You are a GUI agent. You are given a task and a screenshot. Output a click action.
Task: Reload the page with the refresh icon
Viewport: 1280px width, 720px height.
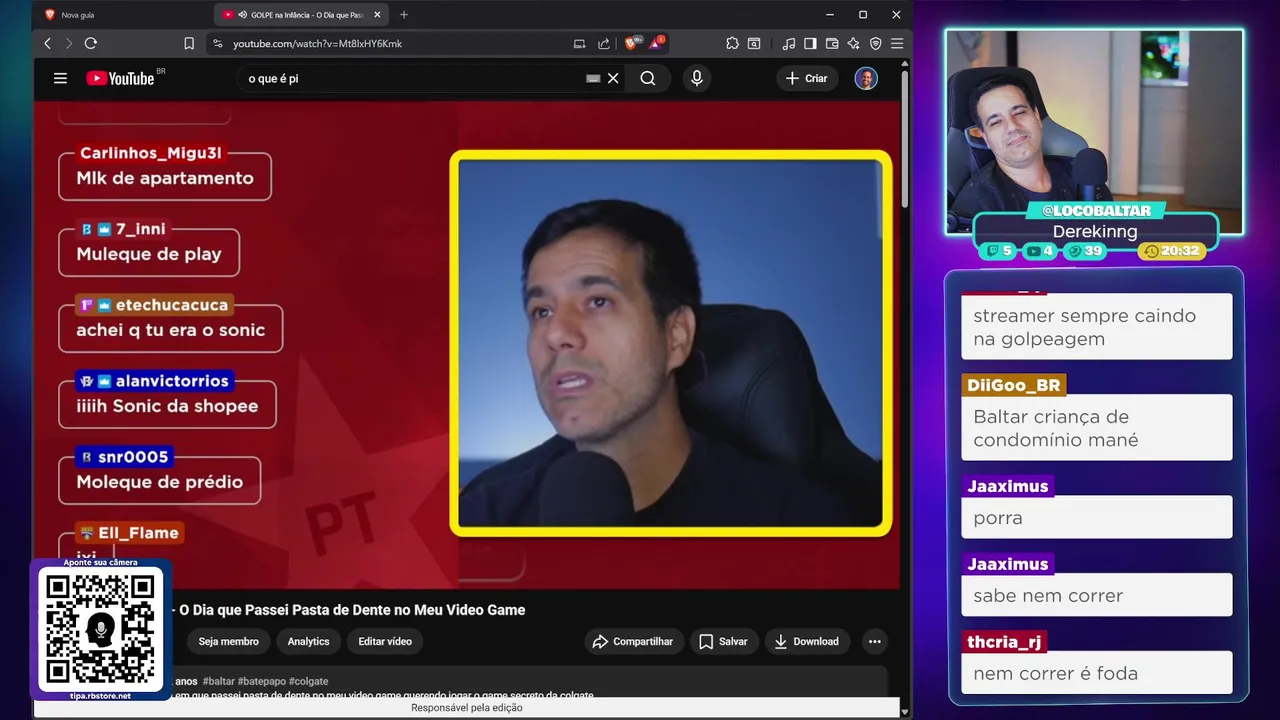[91, 43]
